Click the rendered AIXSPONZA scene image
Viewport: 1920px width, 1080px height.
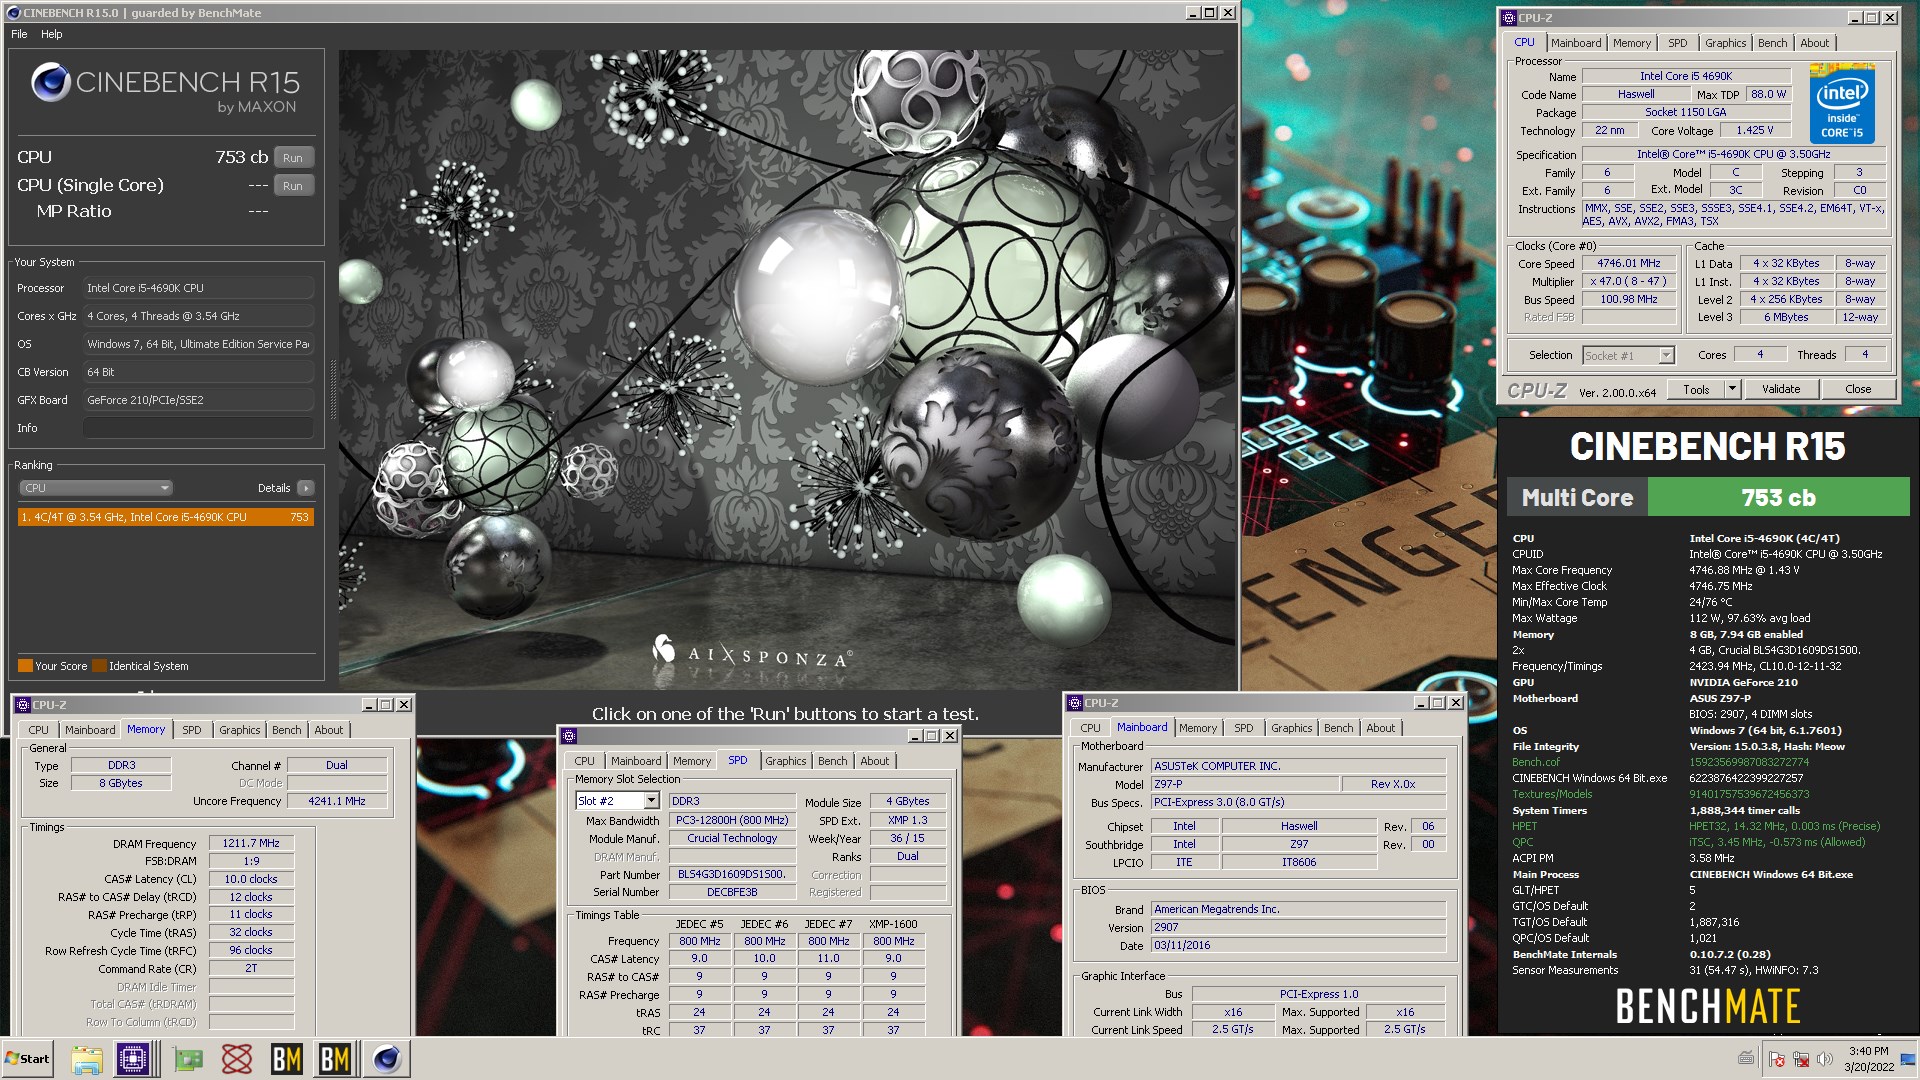(x=788, y=370)
